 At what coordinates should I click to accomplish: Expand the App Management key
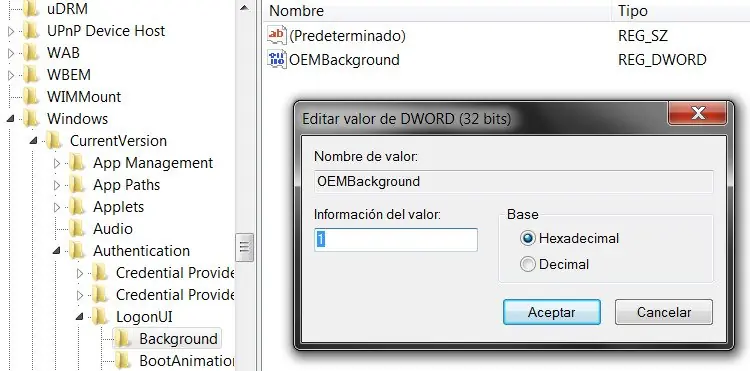click(x=56, y=163)
